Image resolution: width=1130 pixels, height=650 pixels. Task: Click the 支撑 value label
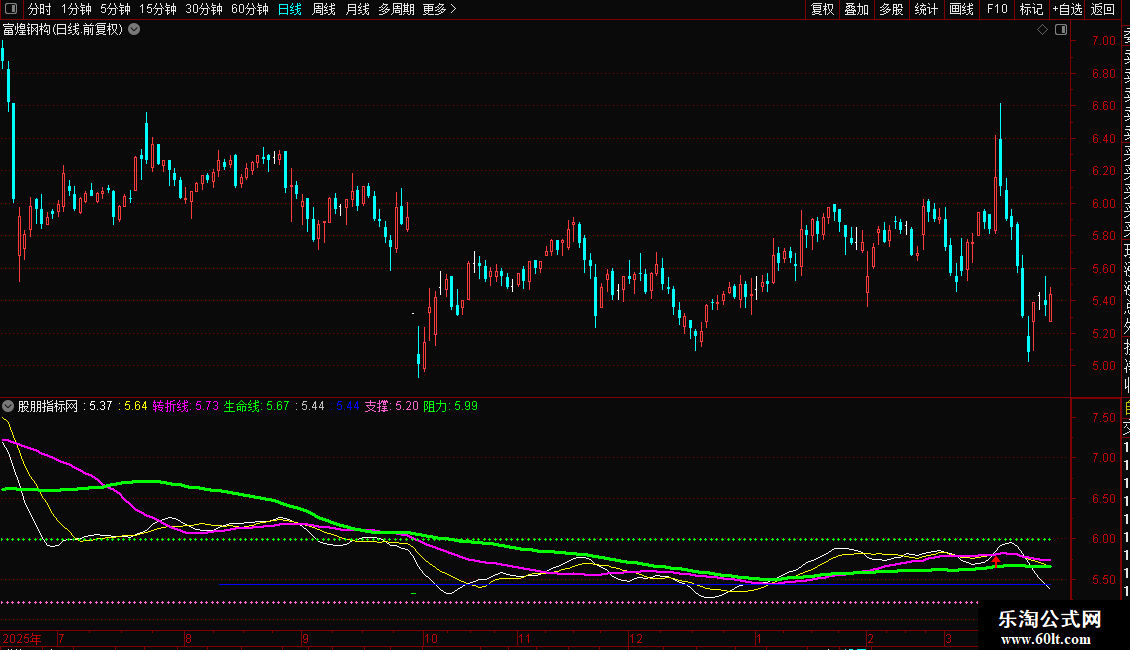(x=391, y=406)
